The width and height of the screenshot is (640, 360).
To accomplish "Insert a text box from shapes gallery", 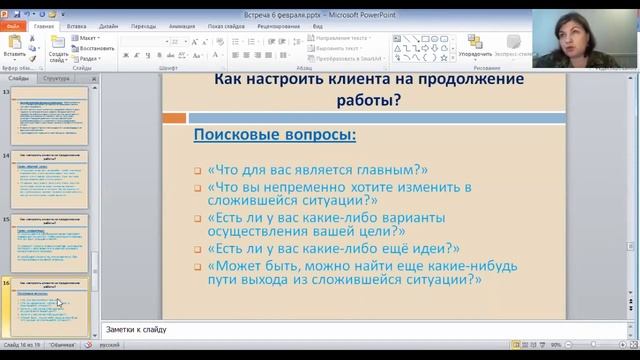I will 397,39.
